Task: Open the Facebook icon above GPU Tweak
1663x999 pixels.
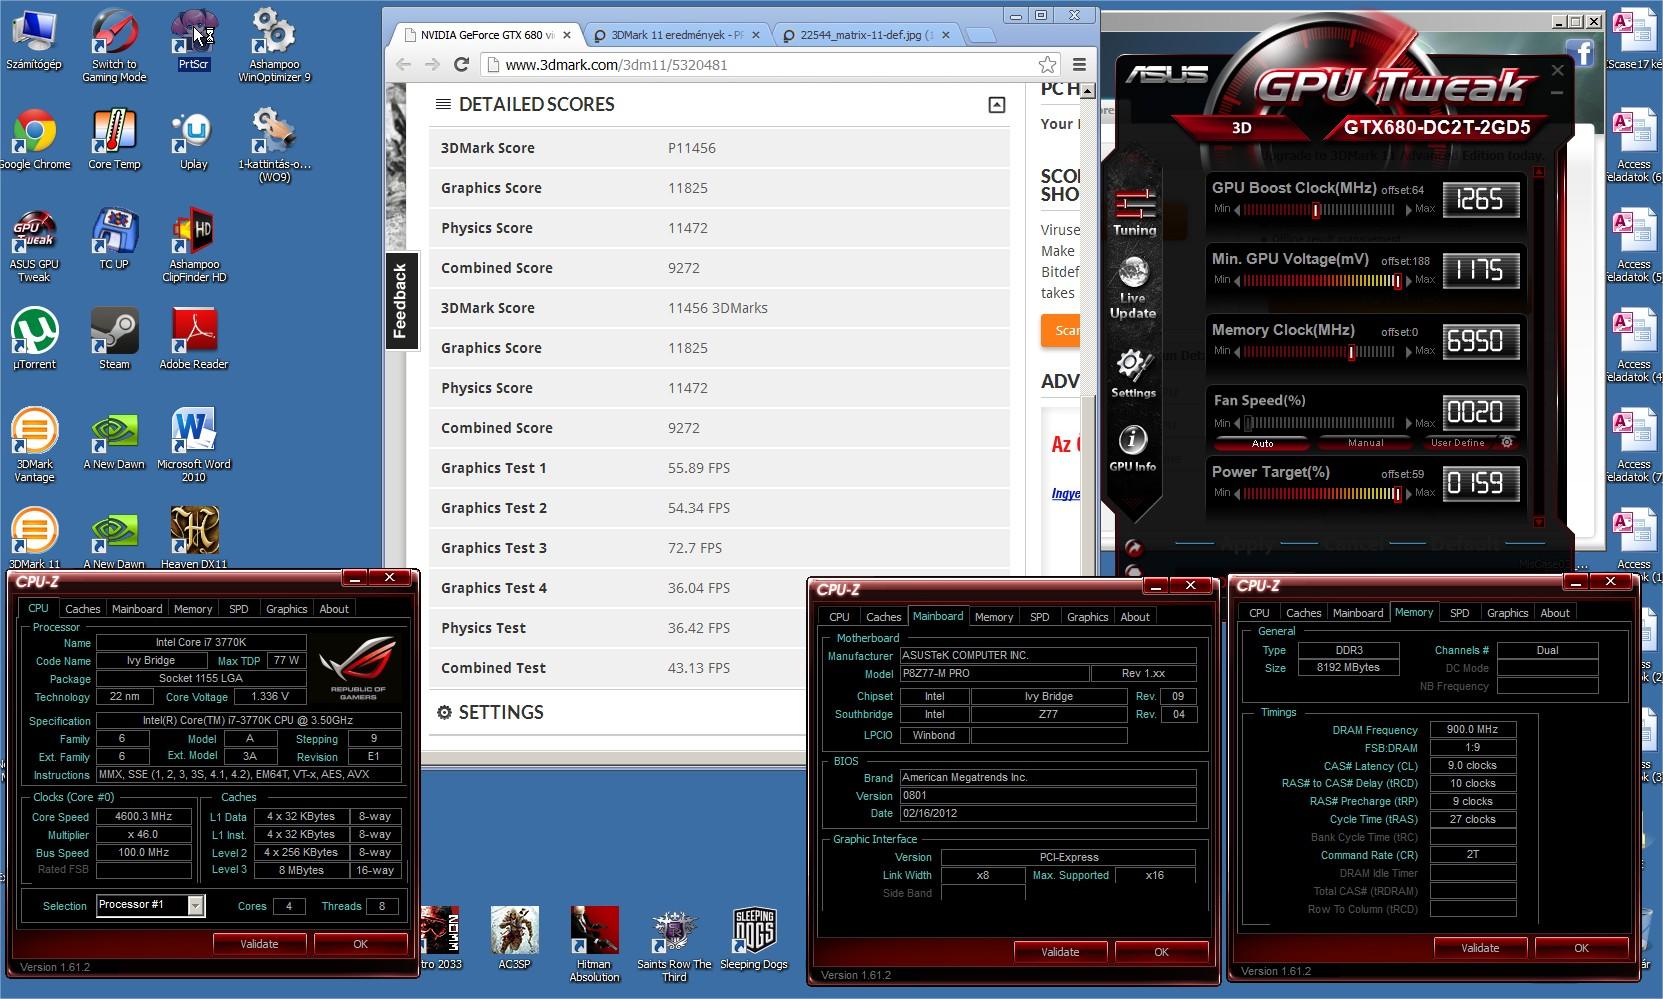Action: tap(1581, 52)
